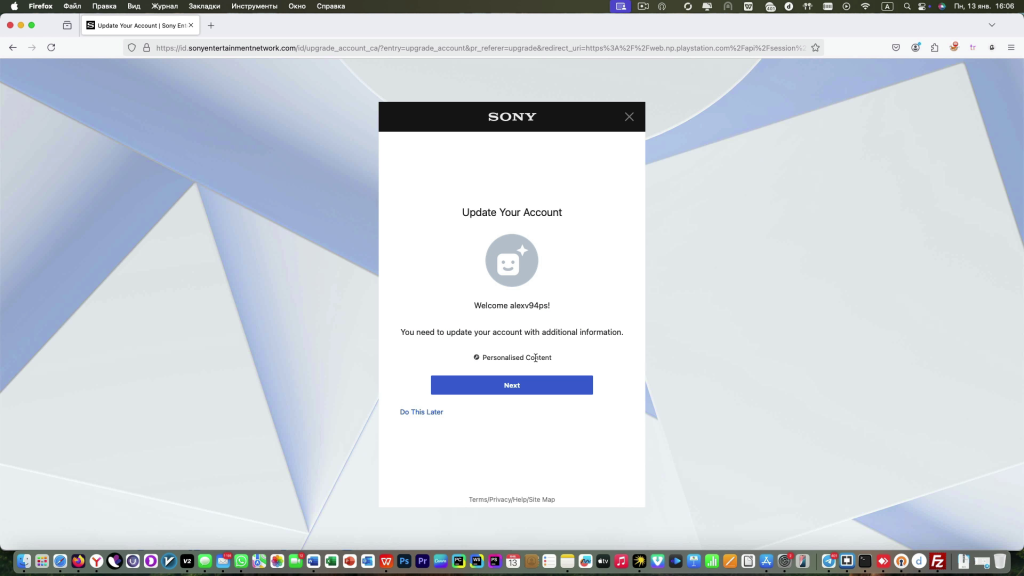Click the URL address bar

(x=480, y=47)
